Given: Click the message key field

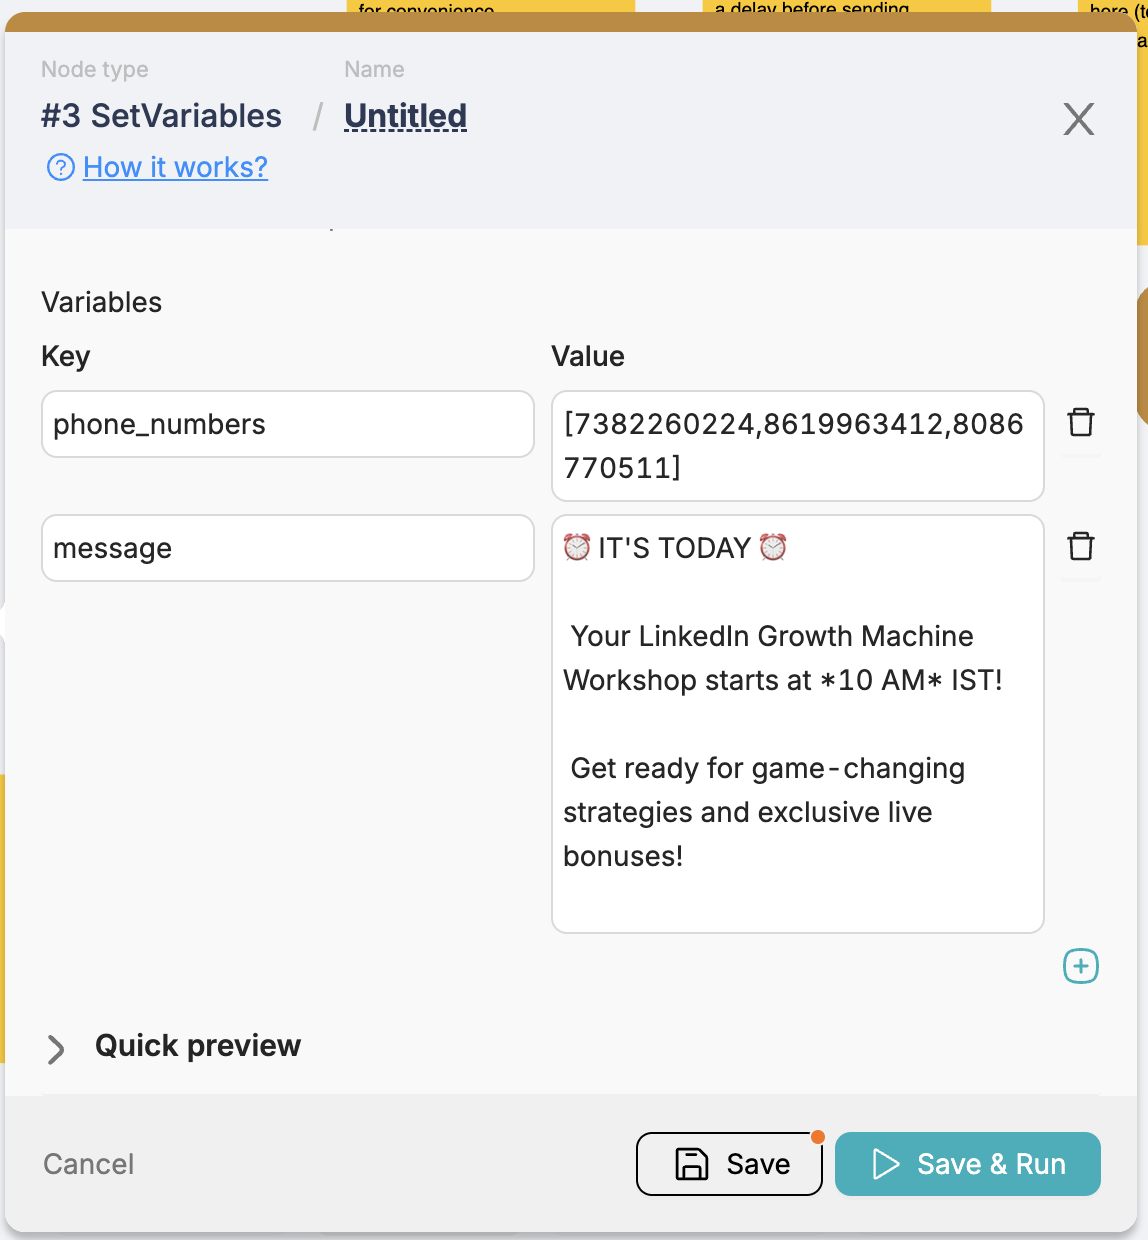Looking at the screenshot, I should pyautogui.click(x=287, y=548).
